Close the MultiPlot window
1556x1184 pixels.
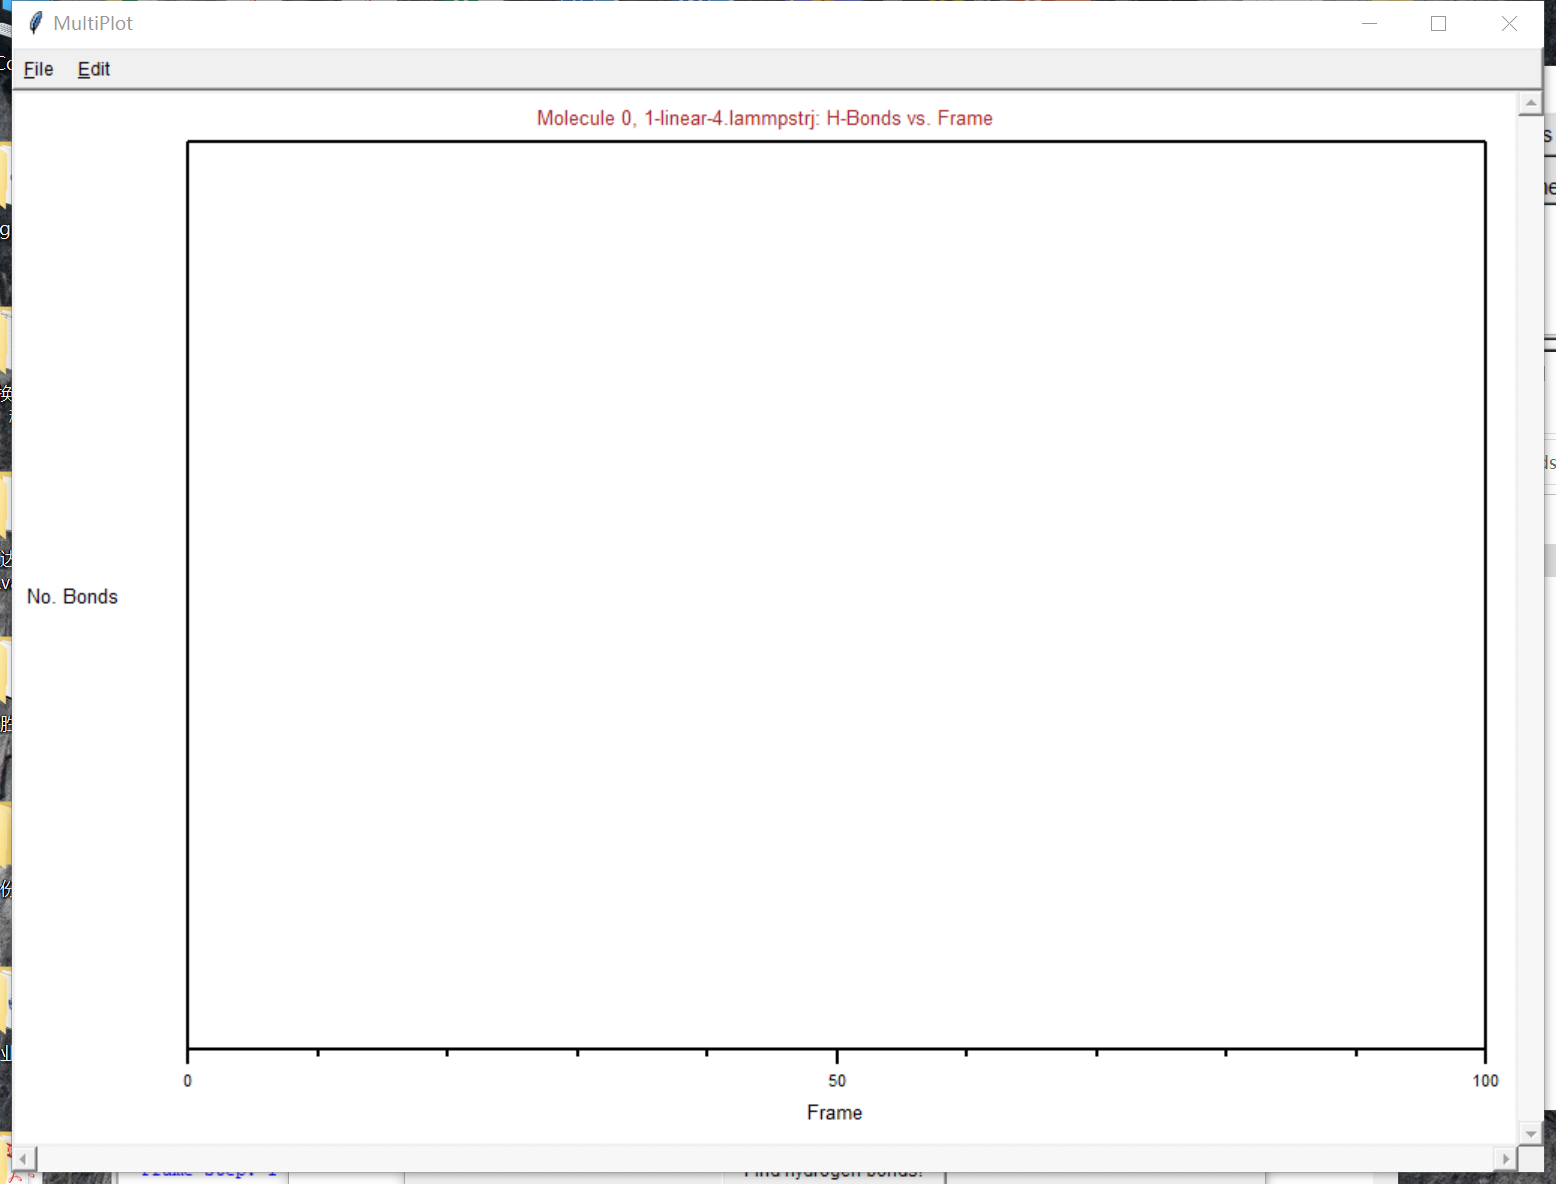click(x=1509, y=23)
